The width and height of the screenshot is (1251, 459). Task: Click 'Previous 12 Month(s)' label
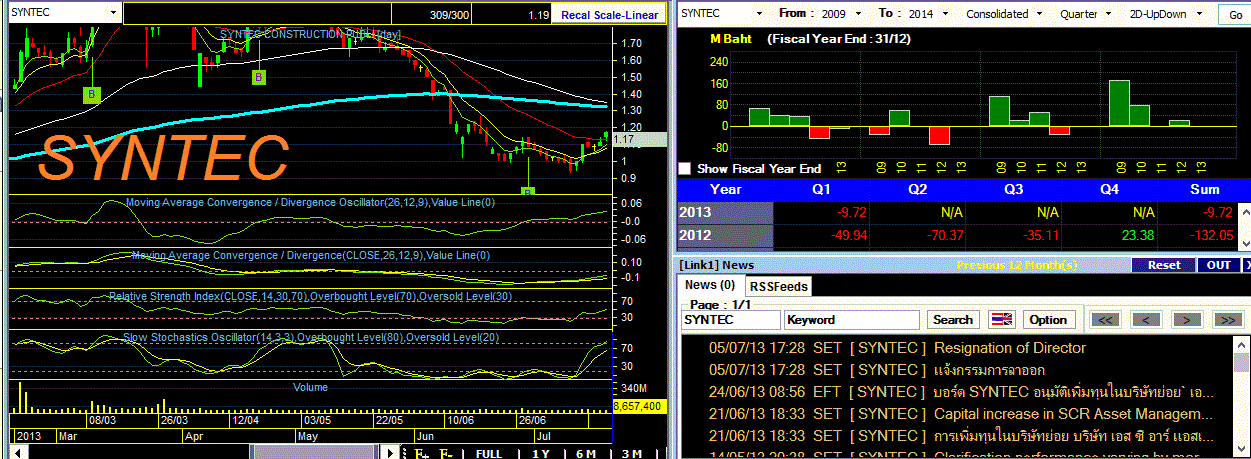1017,265
